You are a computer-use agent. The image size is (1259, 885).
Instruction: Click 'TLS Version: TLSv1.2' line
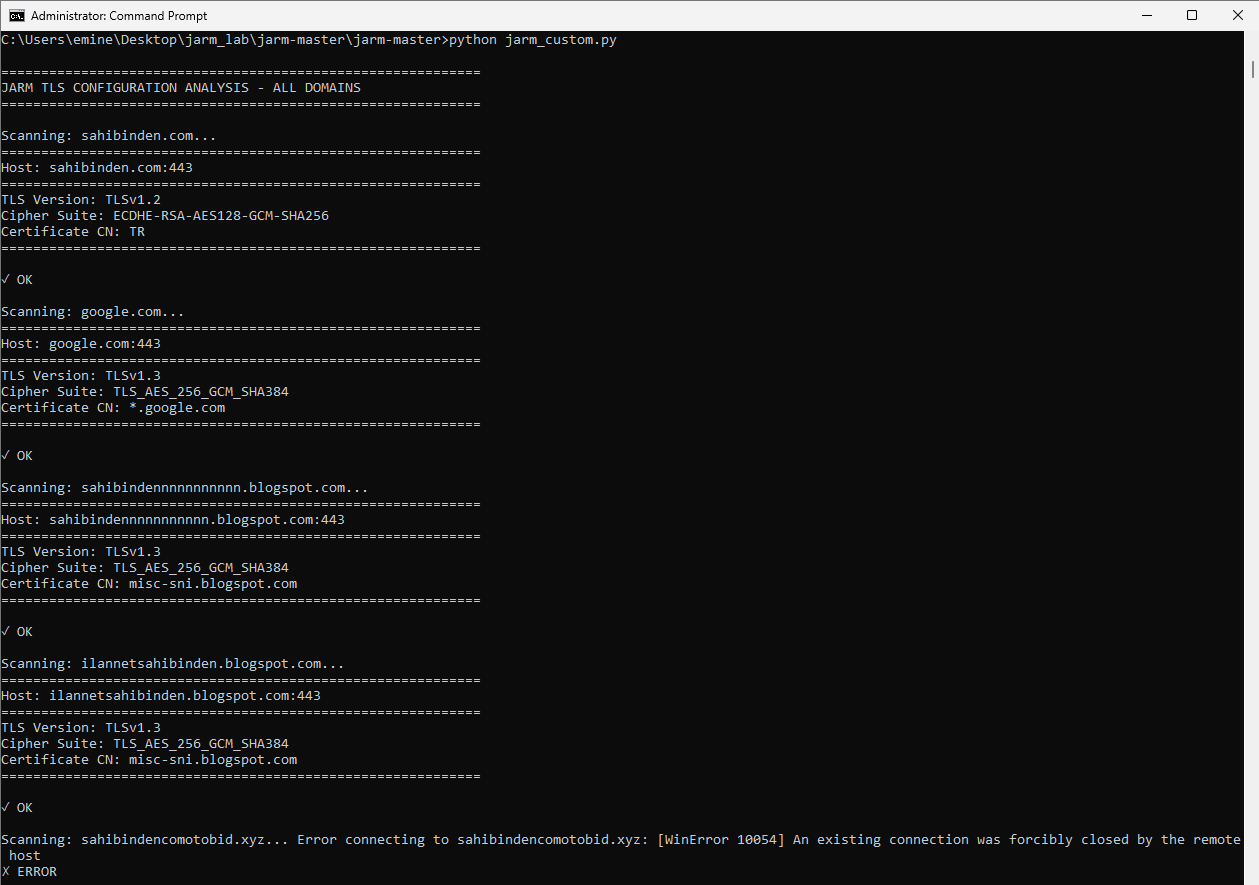(81, 200)
